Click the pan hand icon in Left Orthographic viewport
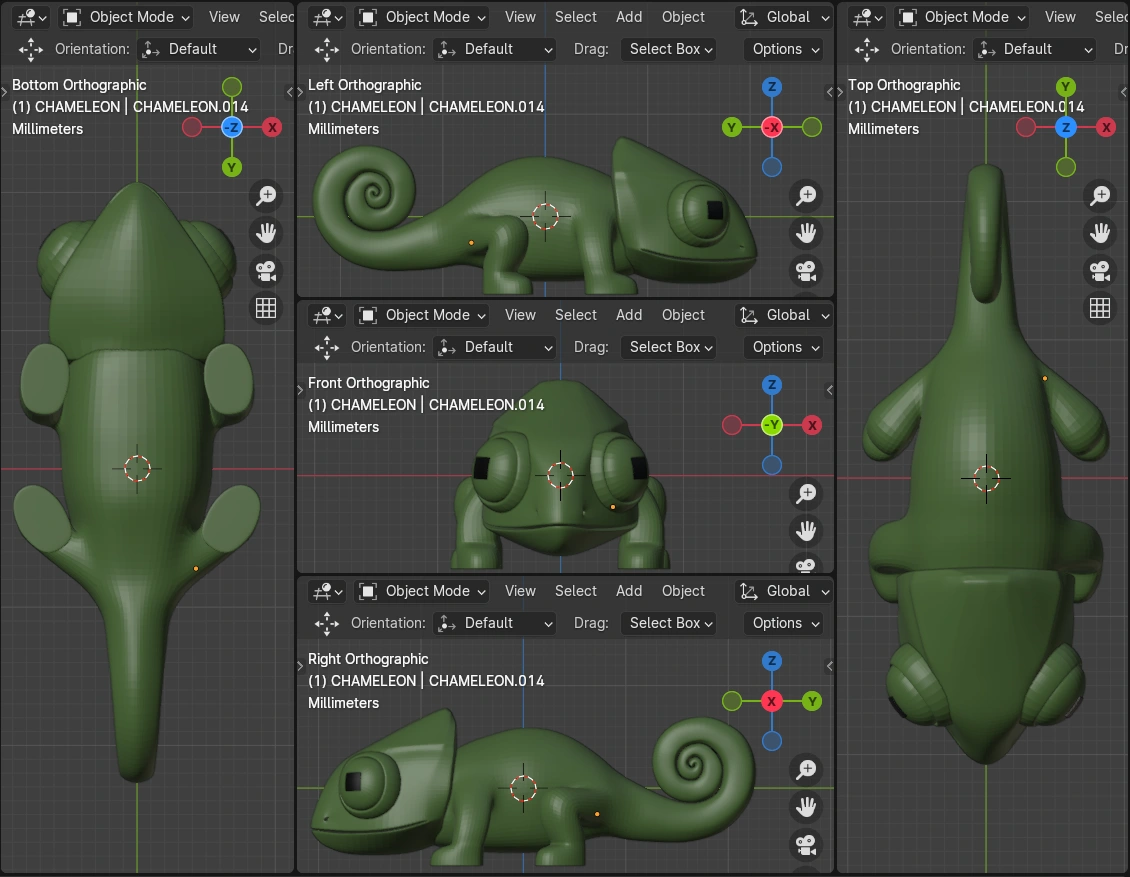1130x877 pixels. [x=806, y=233]
